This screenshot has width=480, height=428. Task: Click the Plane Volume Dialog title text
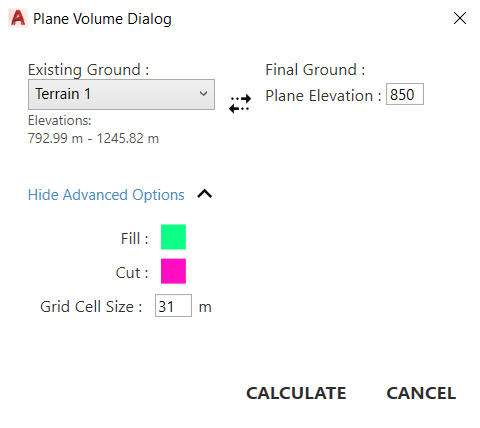(102, 19)
